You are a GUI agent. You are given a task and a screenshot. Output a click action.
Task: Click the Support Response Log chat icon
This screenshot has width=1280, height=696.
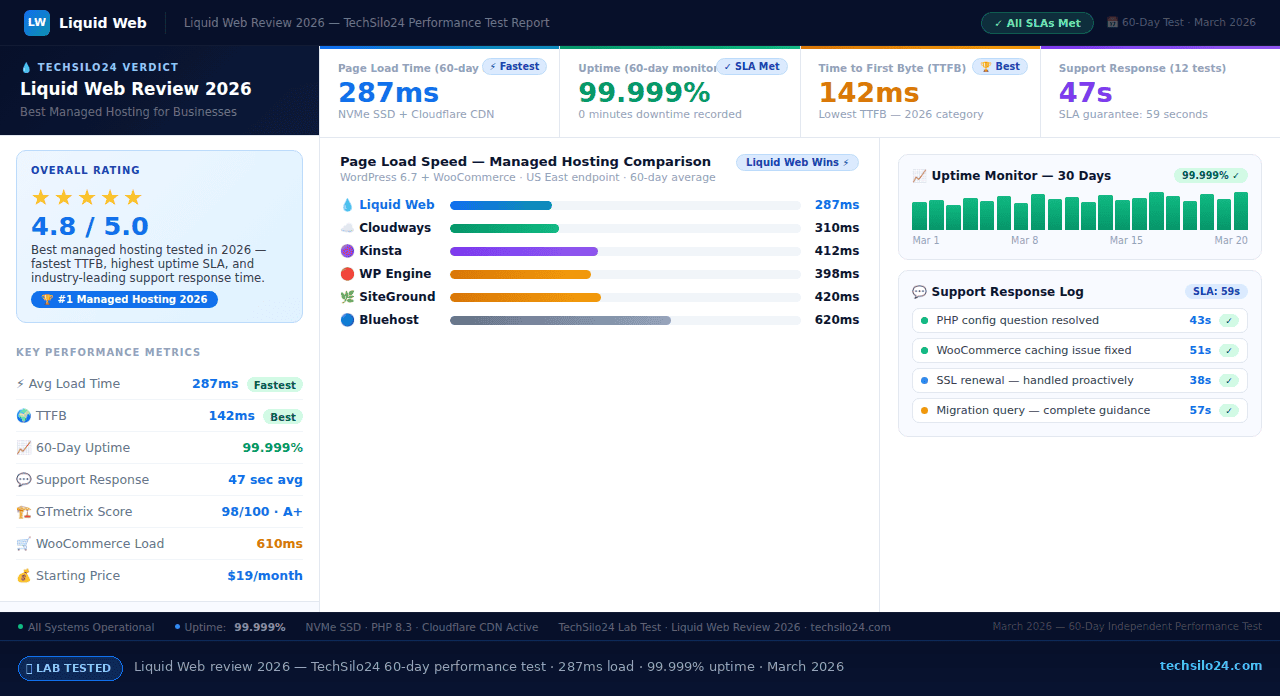(919, 292)
